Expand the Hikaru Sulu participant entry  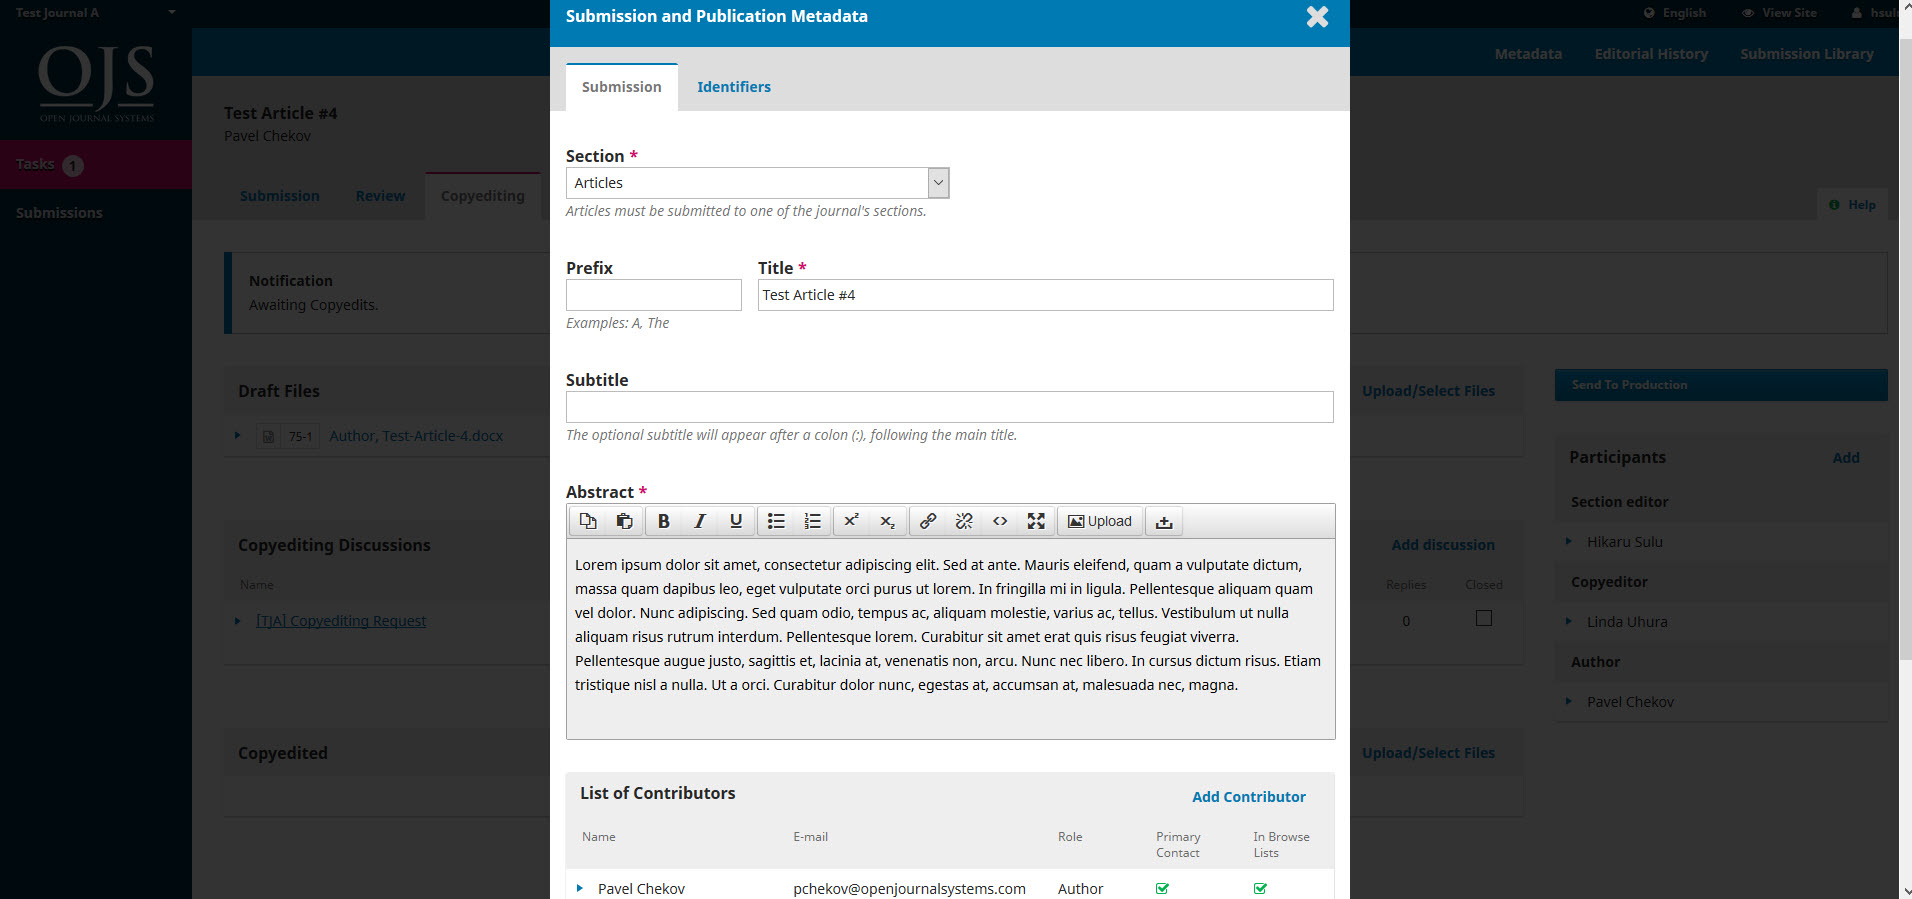pos(1570,541)
